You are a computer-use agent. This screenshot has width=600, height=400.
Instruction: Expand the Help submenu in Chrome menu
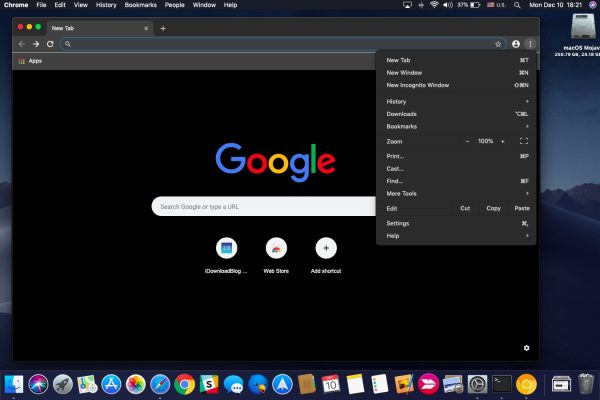[456, 236]
